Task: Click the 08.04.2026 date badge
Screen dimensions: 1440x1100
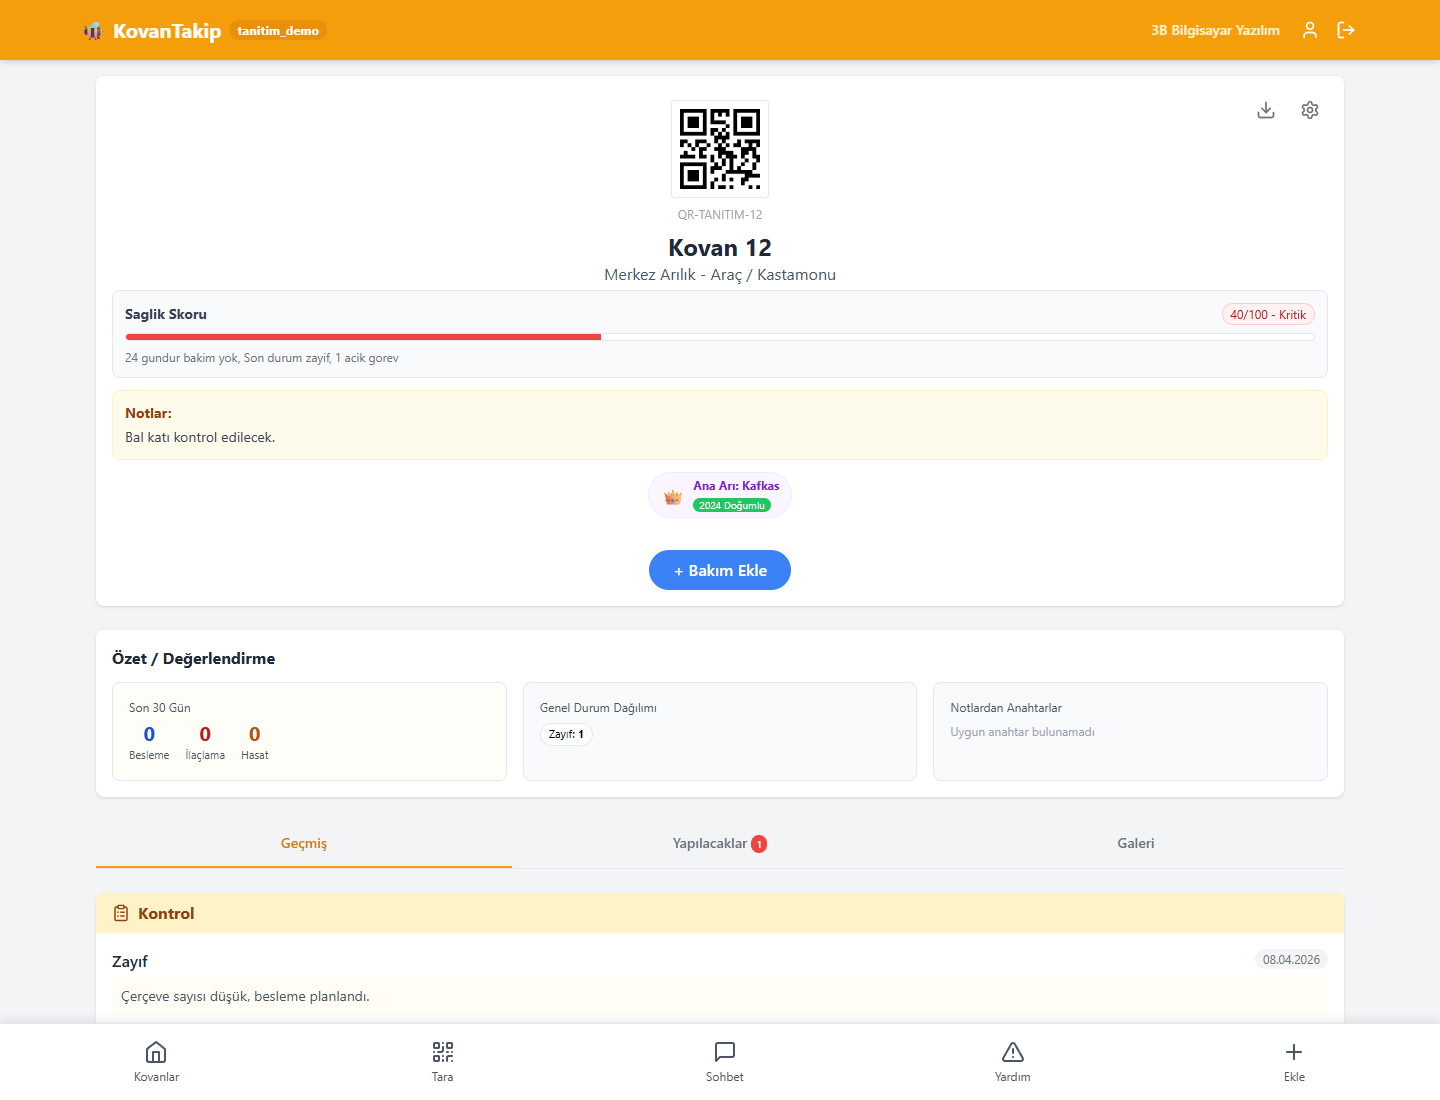Action: pyautogui.click(x=1291, y=960)
